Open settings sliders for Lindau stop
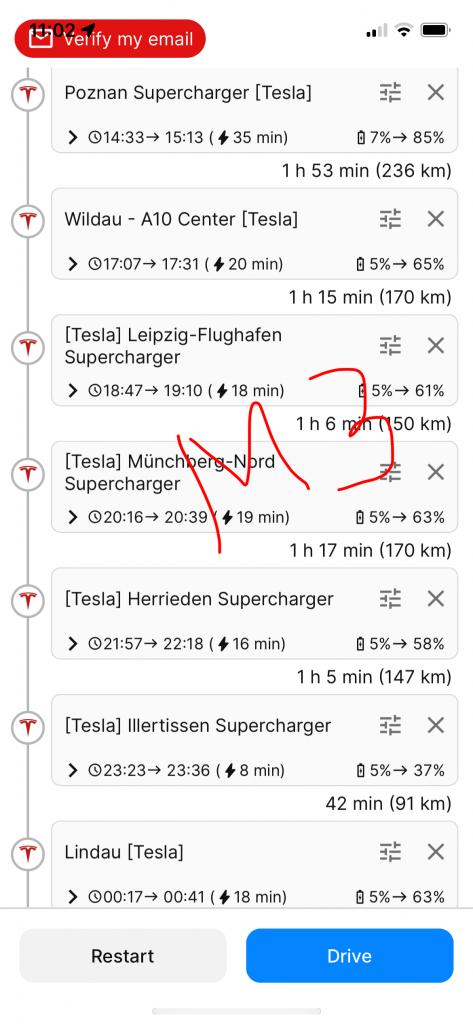The height and width of the screenshot is (1024, 473). click(390, 852)
